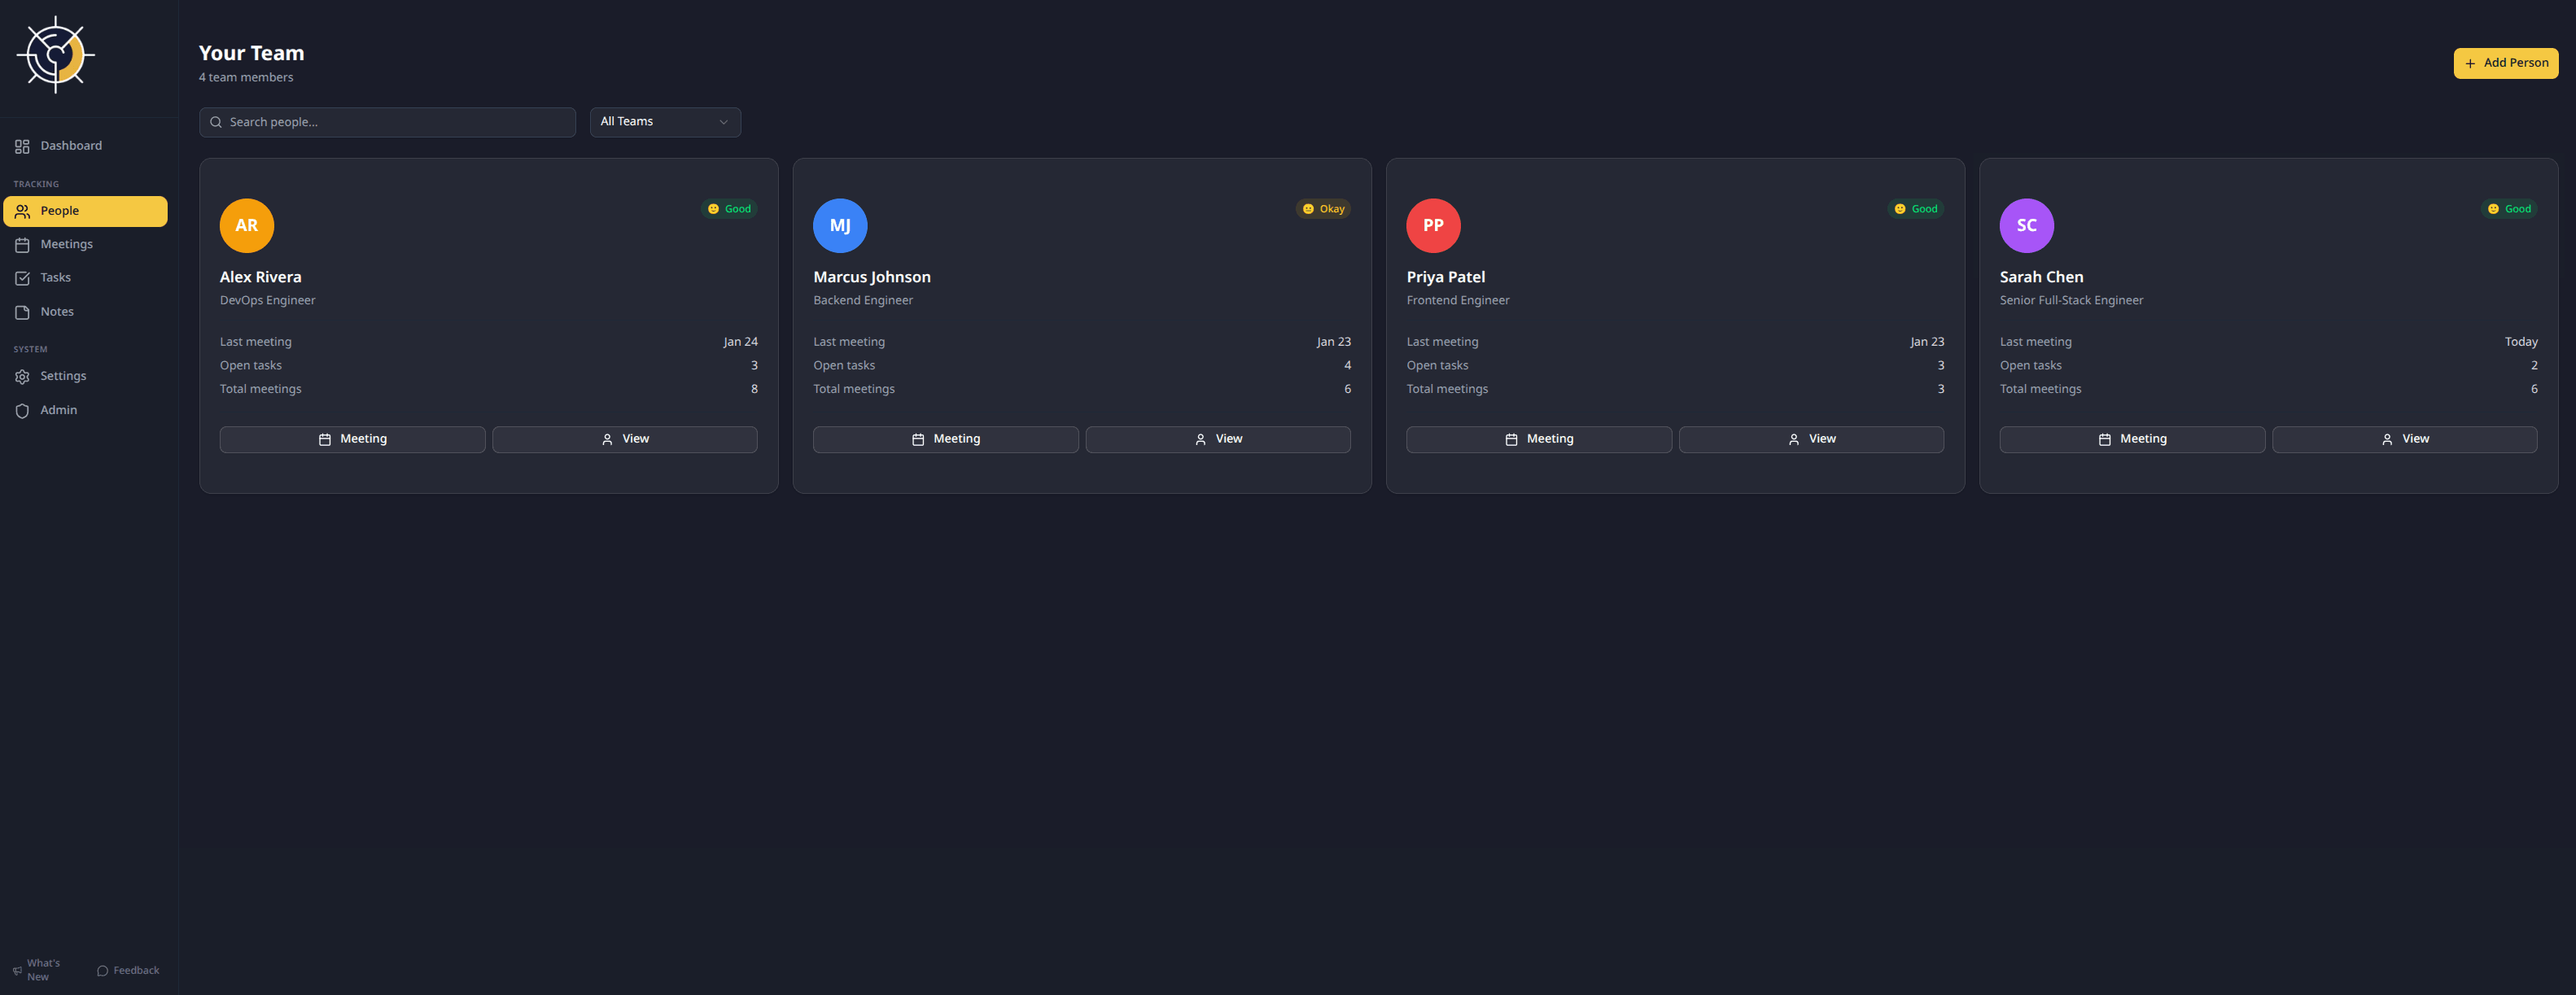Switch to the Dashboard page

tap(70, 145)
